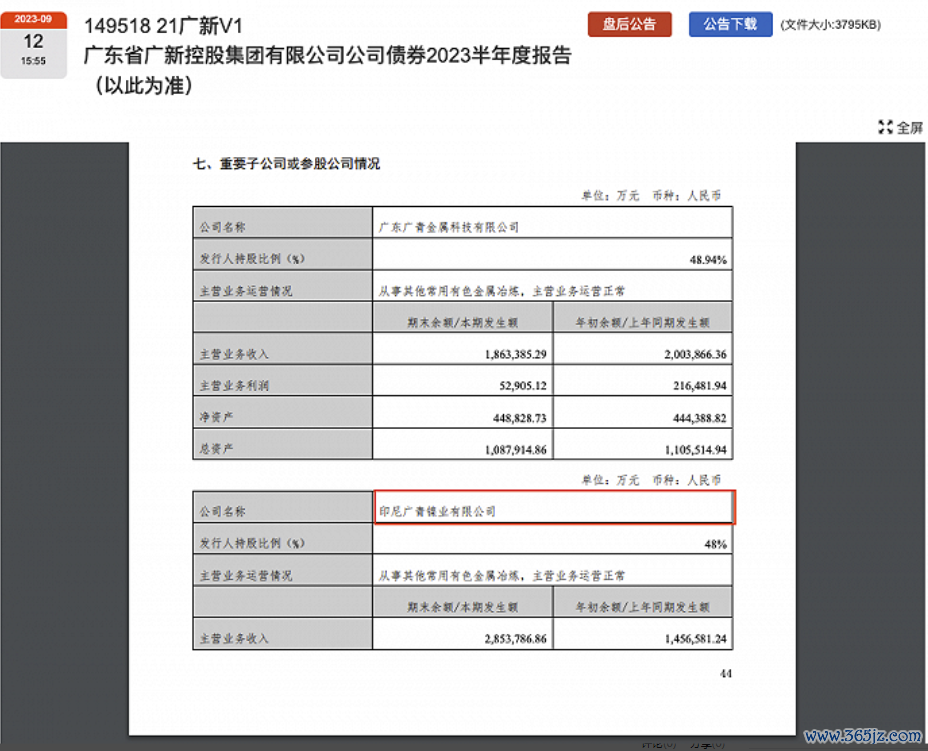The width and height of the screenshot is (928, 751).
Task: Click the 全屏 fullscreen icon
Action: pyautogui.click(x=899, y=128)
